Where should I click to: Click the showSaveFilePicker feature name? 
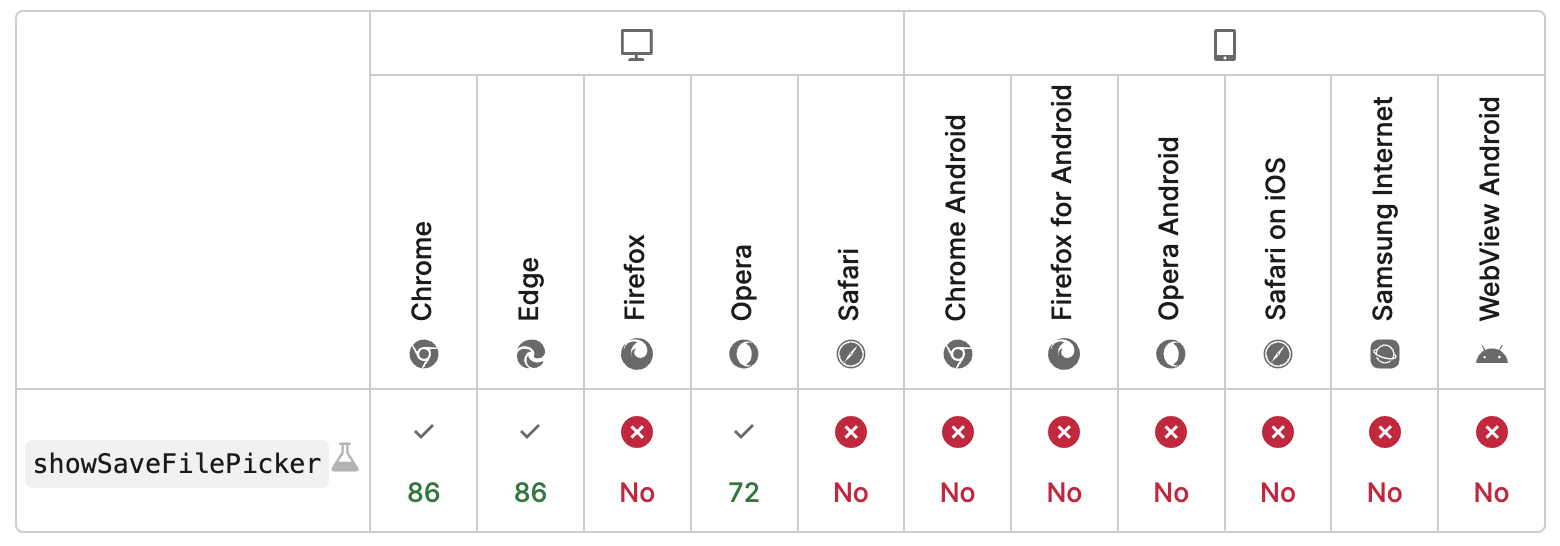coord(177,464)
